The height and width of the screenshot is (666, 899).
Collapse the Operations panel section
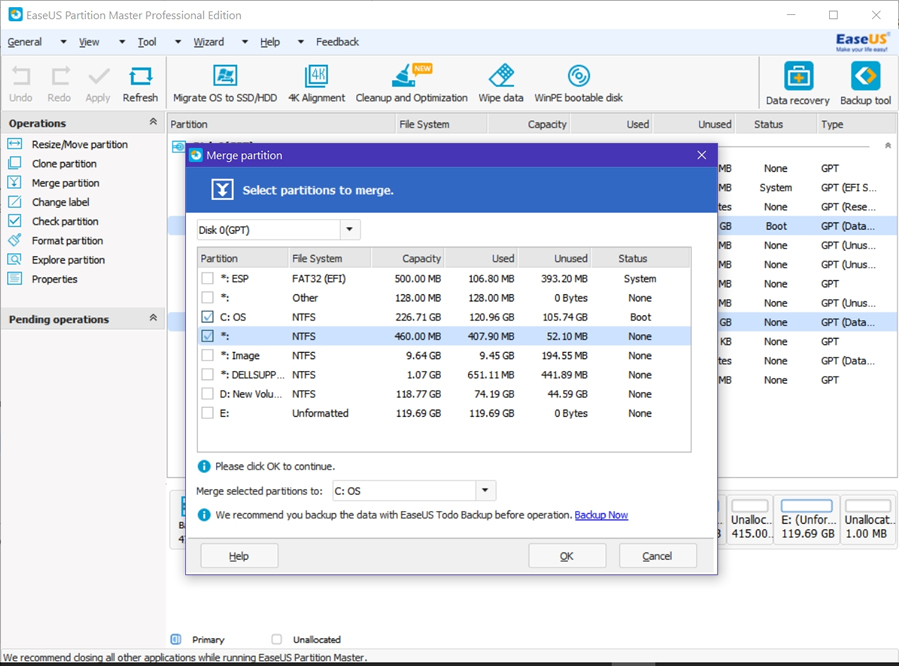click(x=153, y=123)
